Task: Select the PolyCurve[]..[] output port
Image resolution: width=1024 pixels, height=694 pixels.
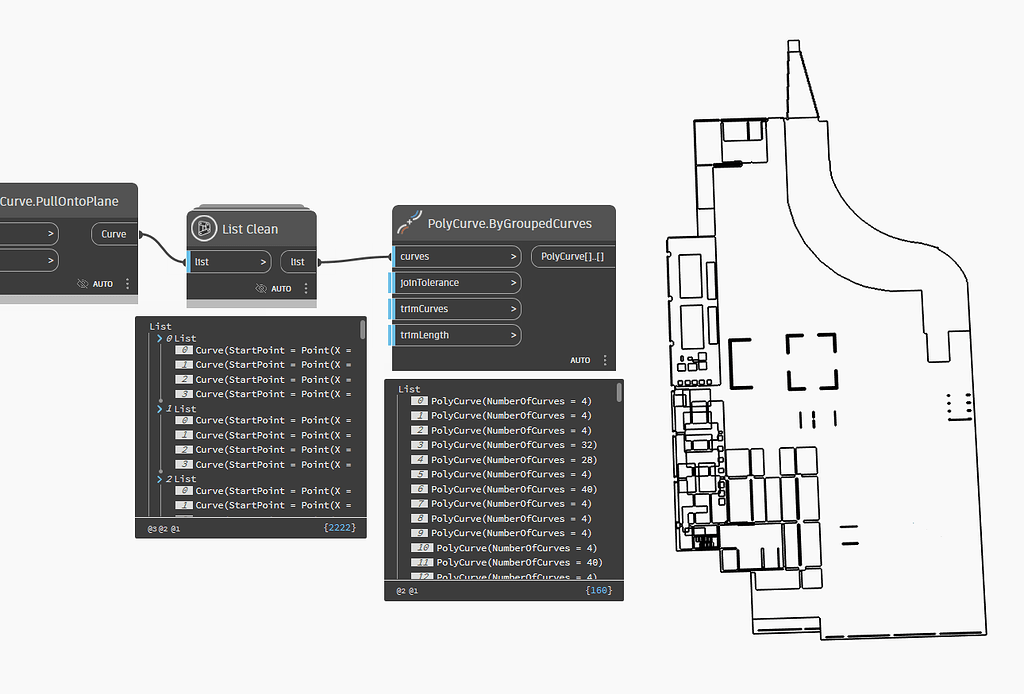Action: point(571,256)
